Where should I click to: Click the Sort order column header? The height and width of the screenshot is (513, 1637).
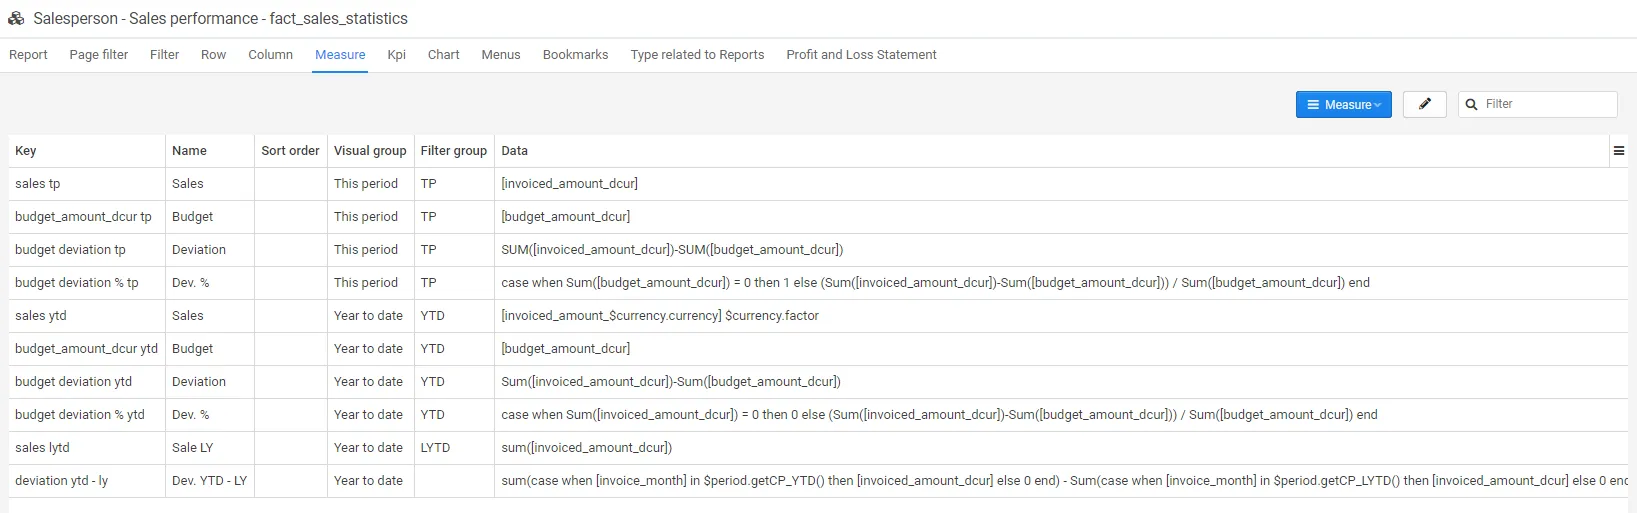[290, 151]
